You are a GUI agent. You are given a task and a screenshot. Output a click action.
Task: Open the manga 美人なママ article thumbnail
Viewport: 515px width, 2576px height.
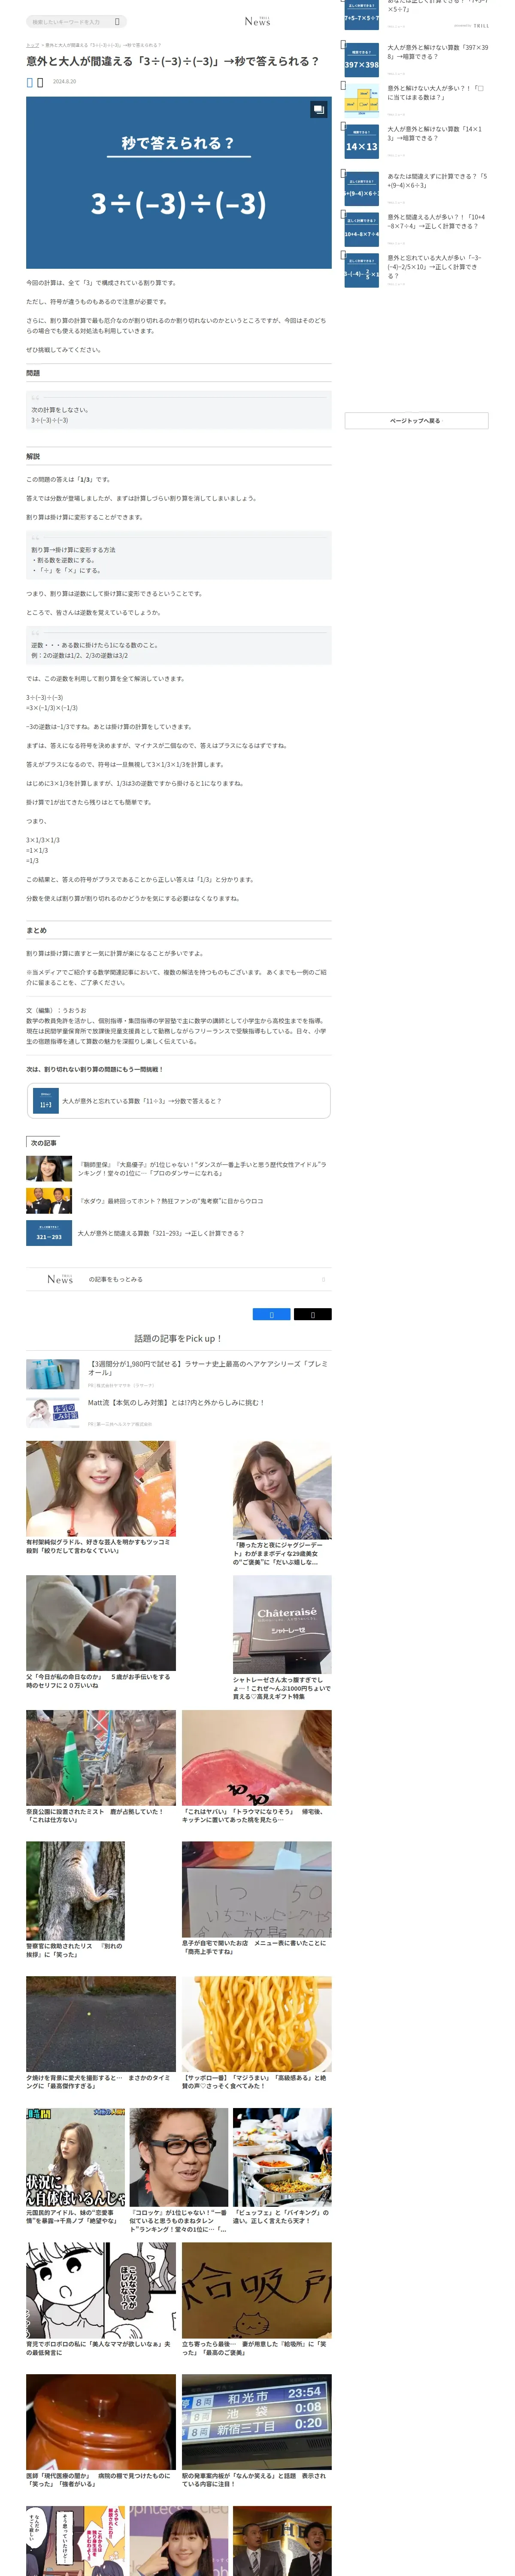pos(101,2290)
